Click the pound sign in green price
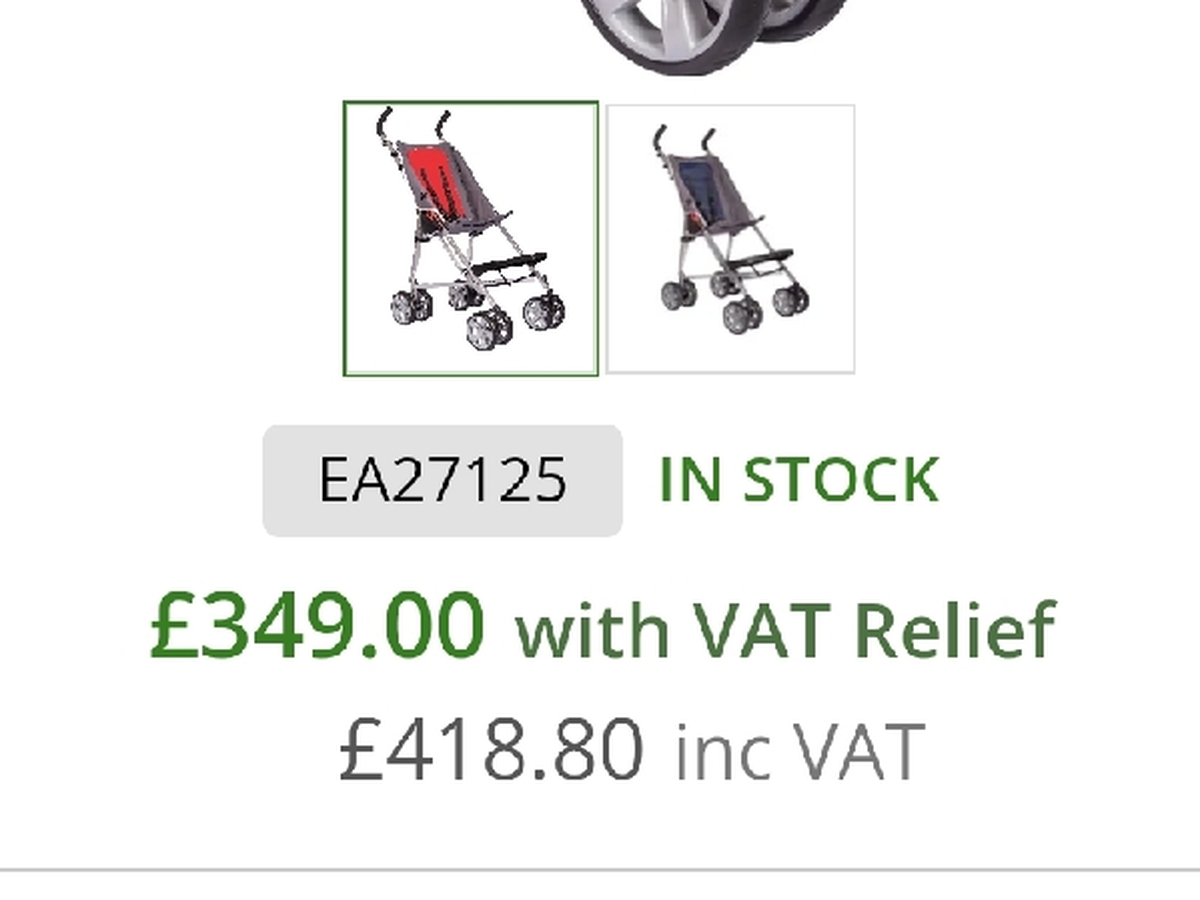This screenshot has width=1200, height=900. (170, 626)
